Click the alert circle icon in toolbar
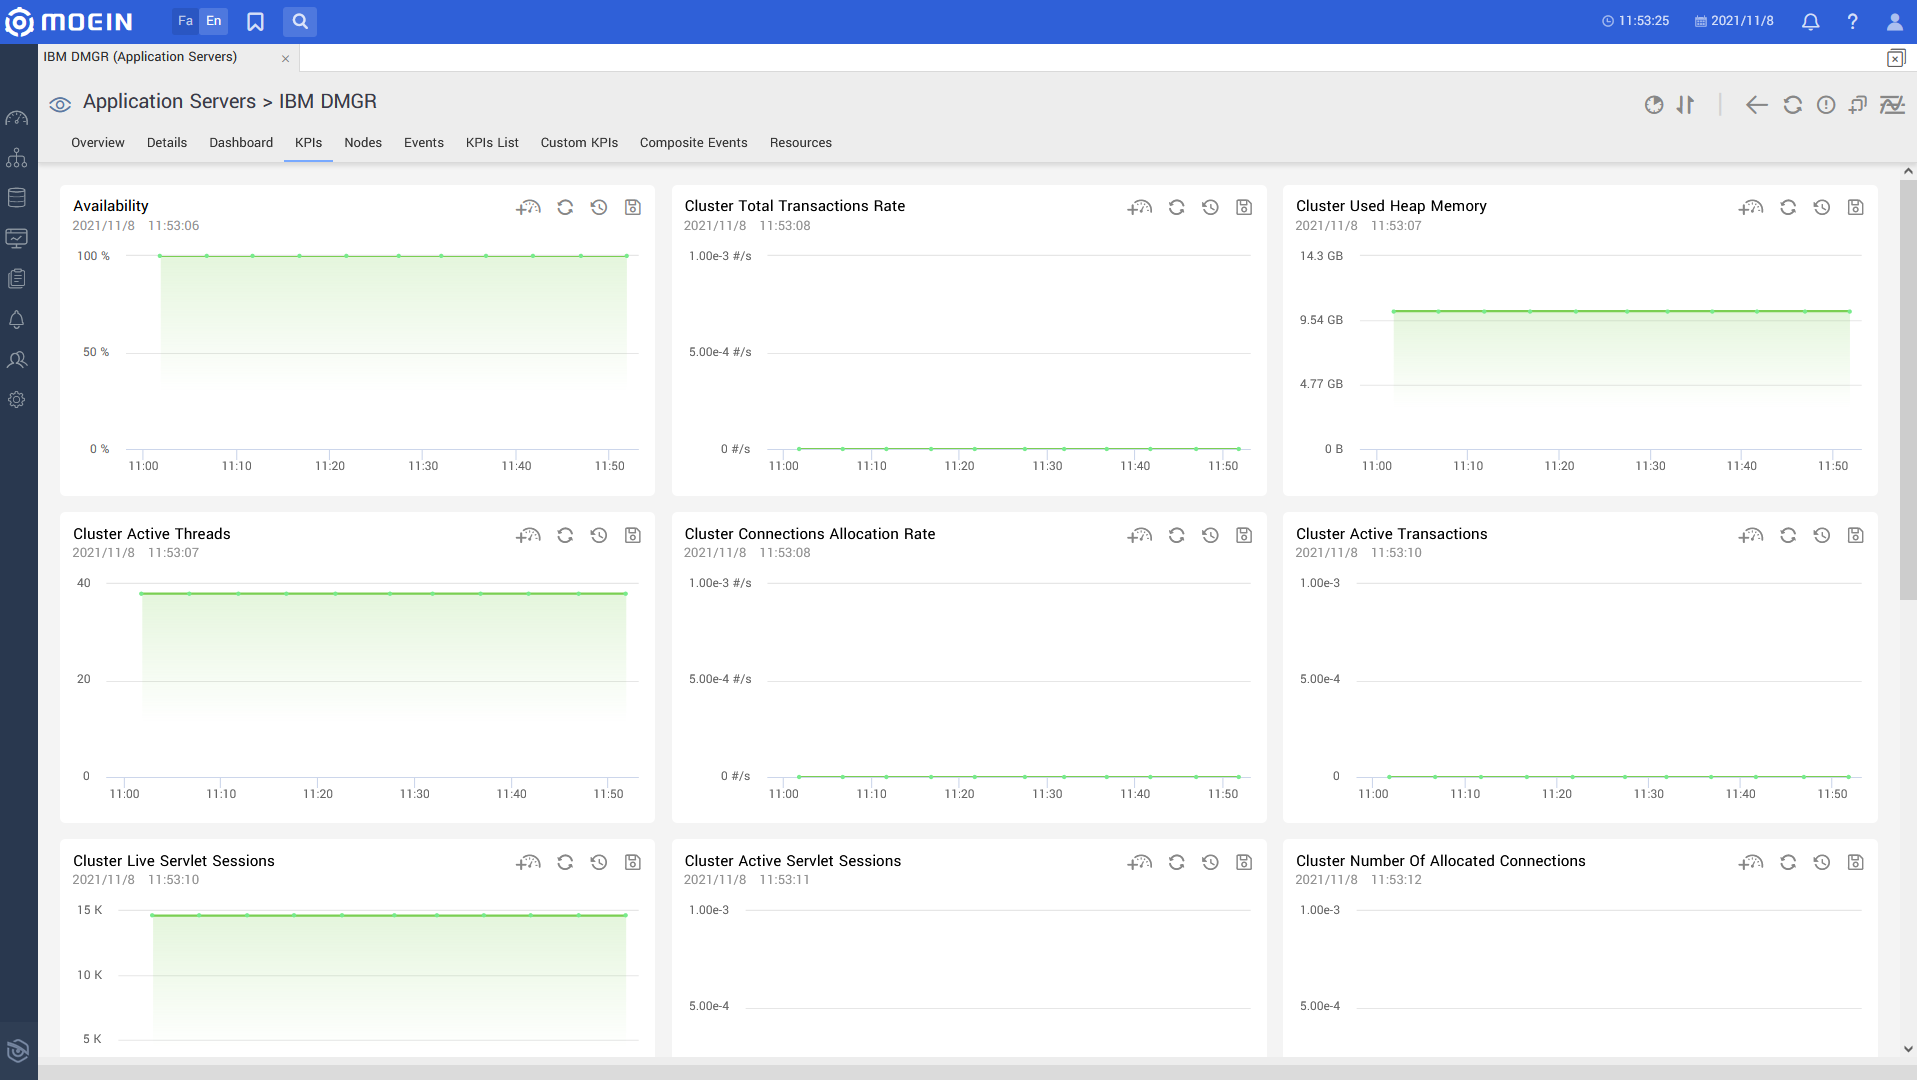 tap(1826, 105)
